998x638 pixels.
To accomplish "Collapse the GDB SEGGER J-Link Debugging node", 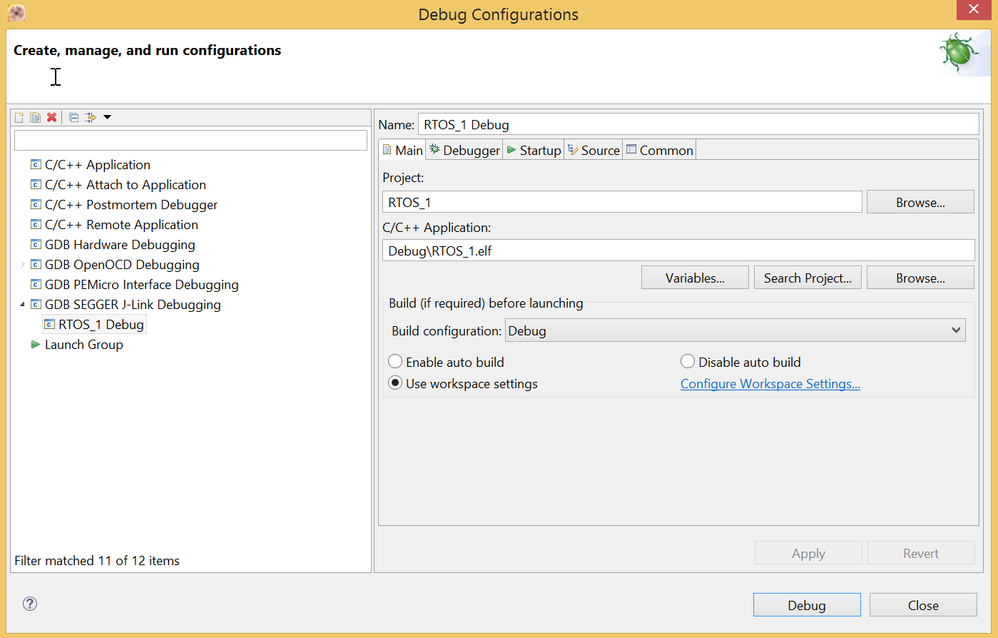I will pyautogui.click(x=23, y=304).
